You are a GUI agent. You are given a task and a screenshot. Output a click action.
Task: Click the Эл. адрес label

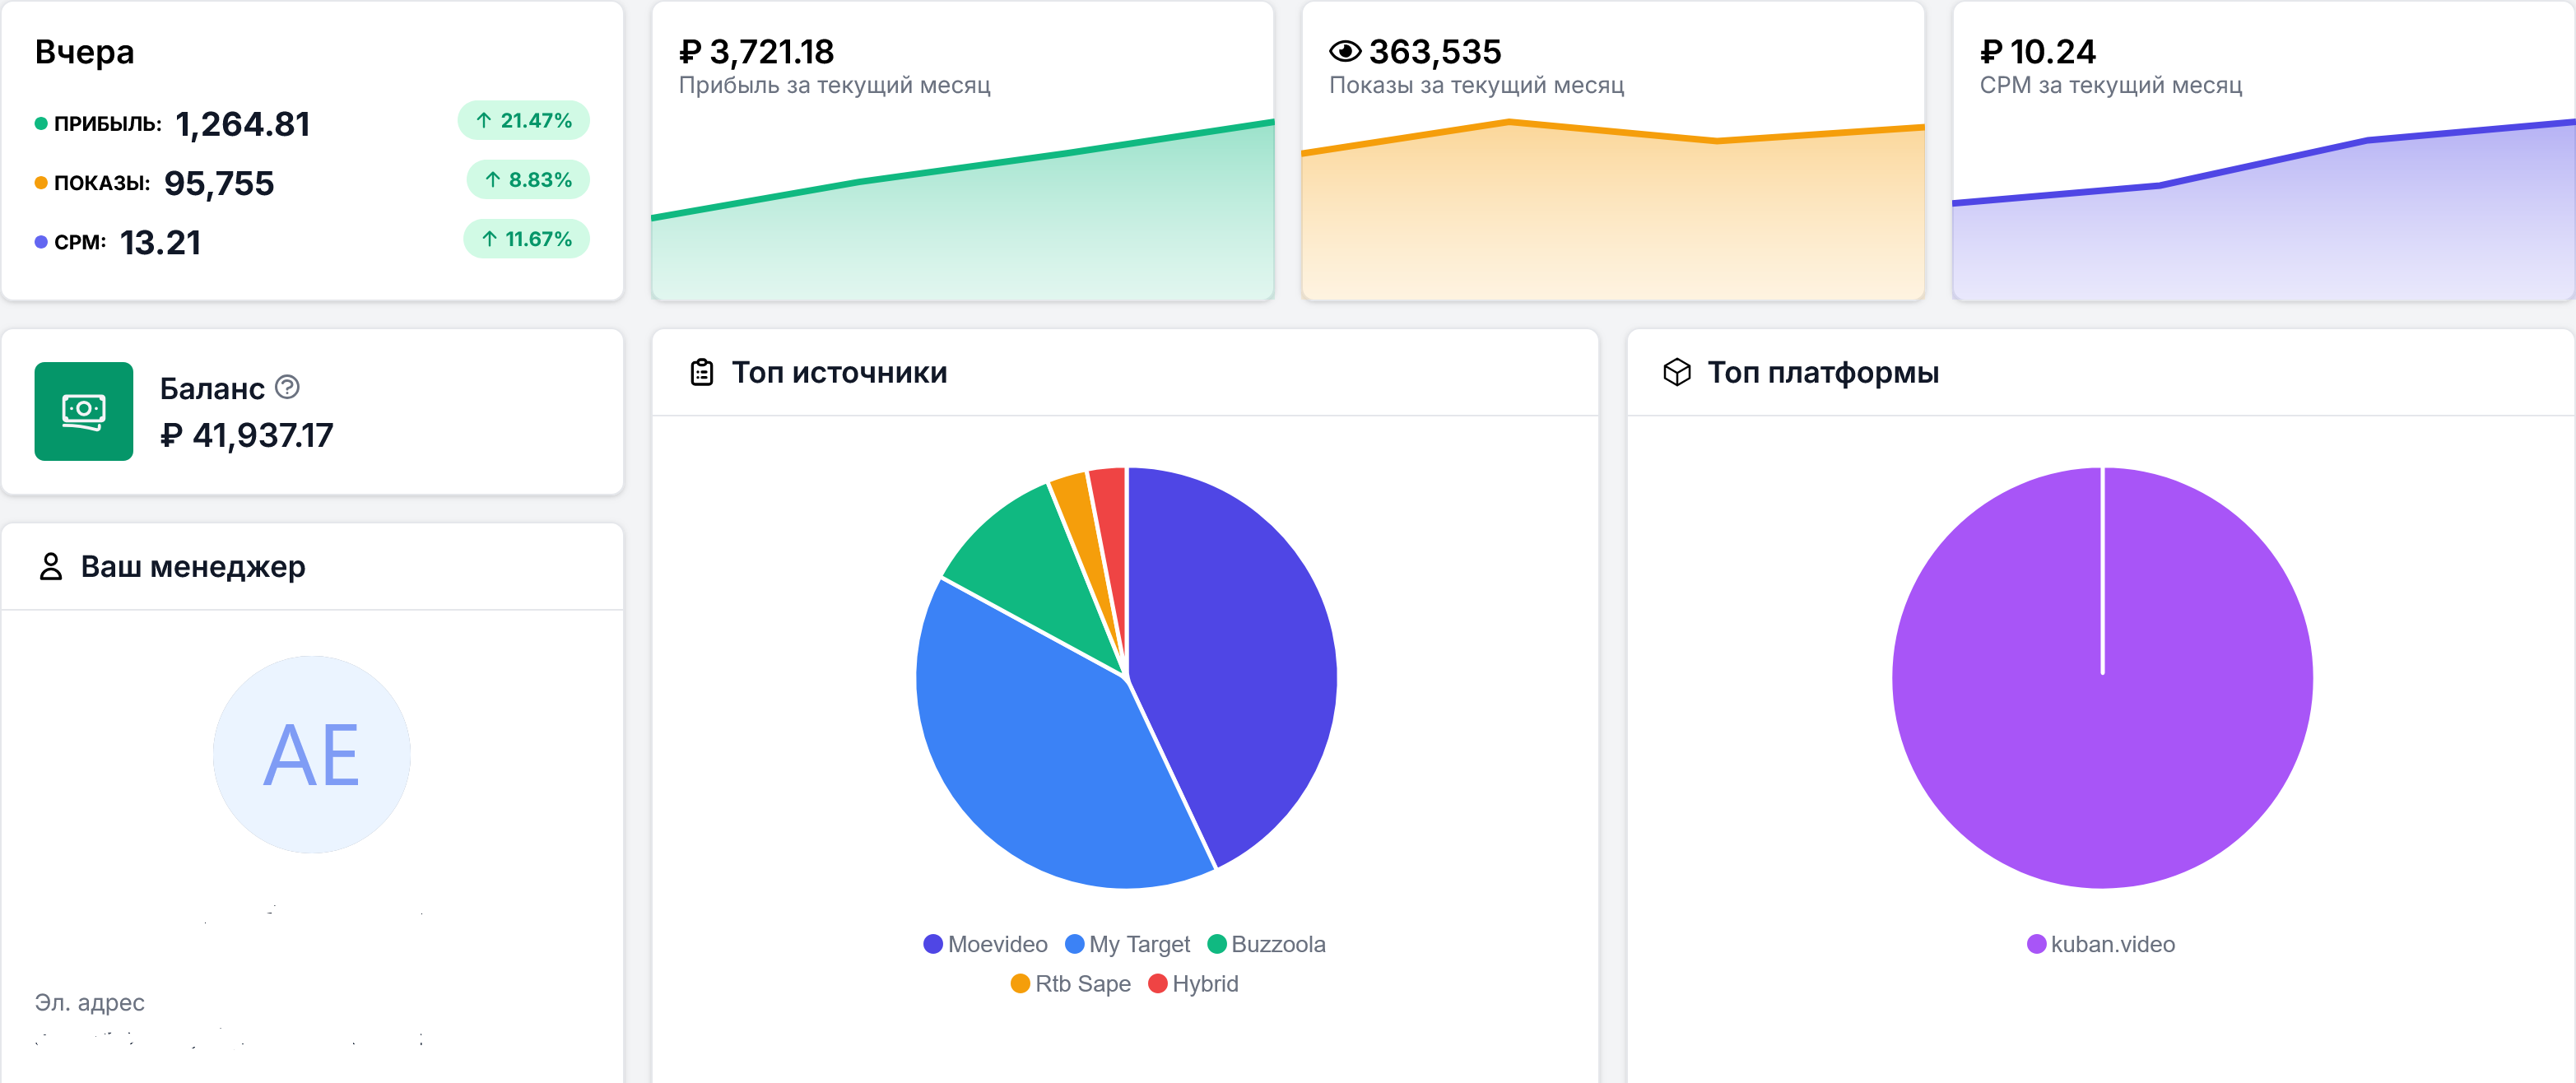click(90, 1002)
